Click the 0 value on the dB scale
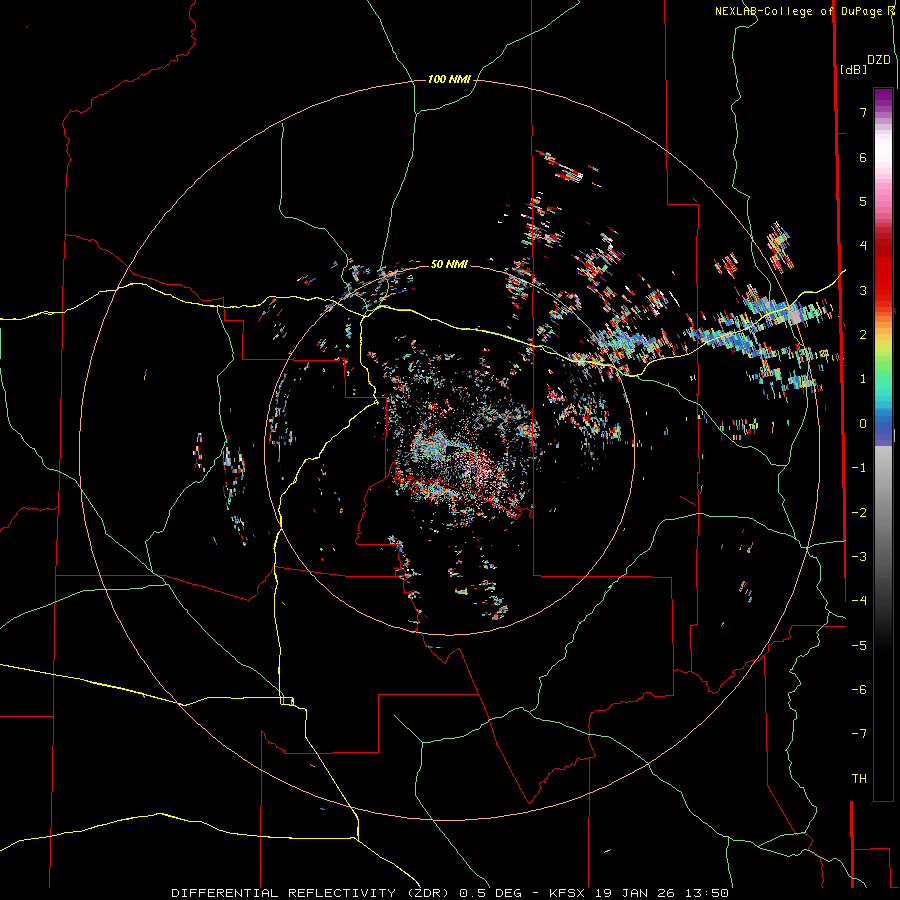Viewport: 900px width, 900px height. coord(863,423)
